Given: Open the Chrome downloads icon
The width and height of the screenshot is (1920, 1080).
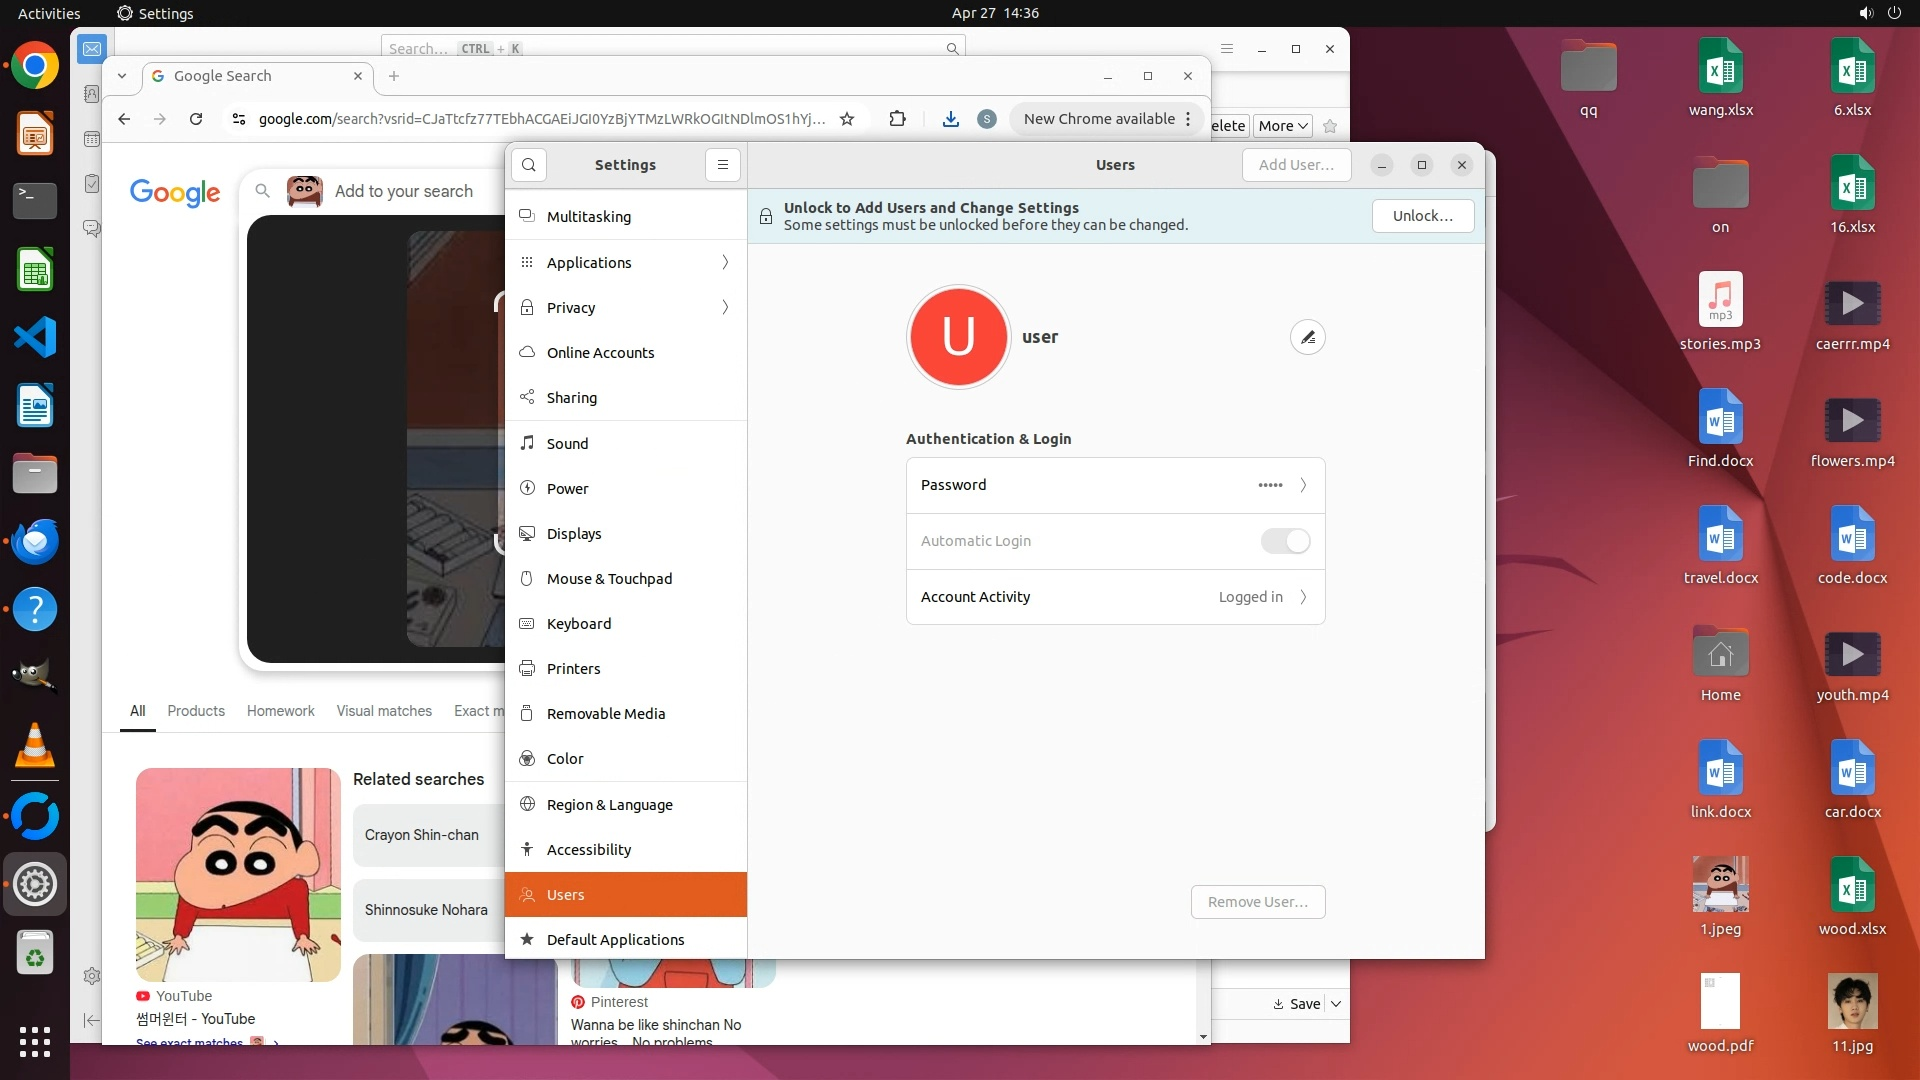Looking at the screenshot, I should tap(950, 119).
